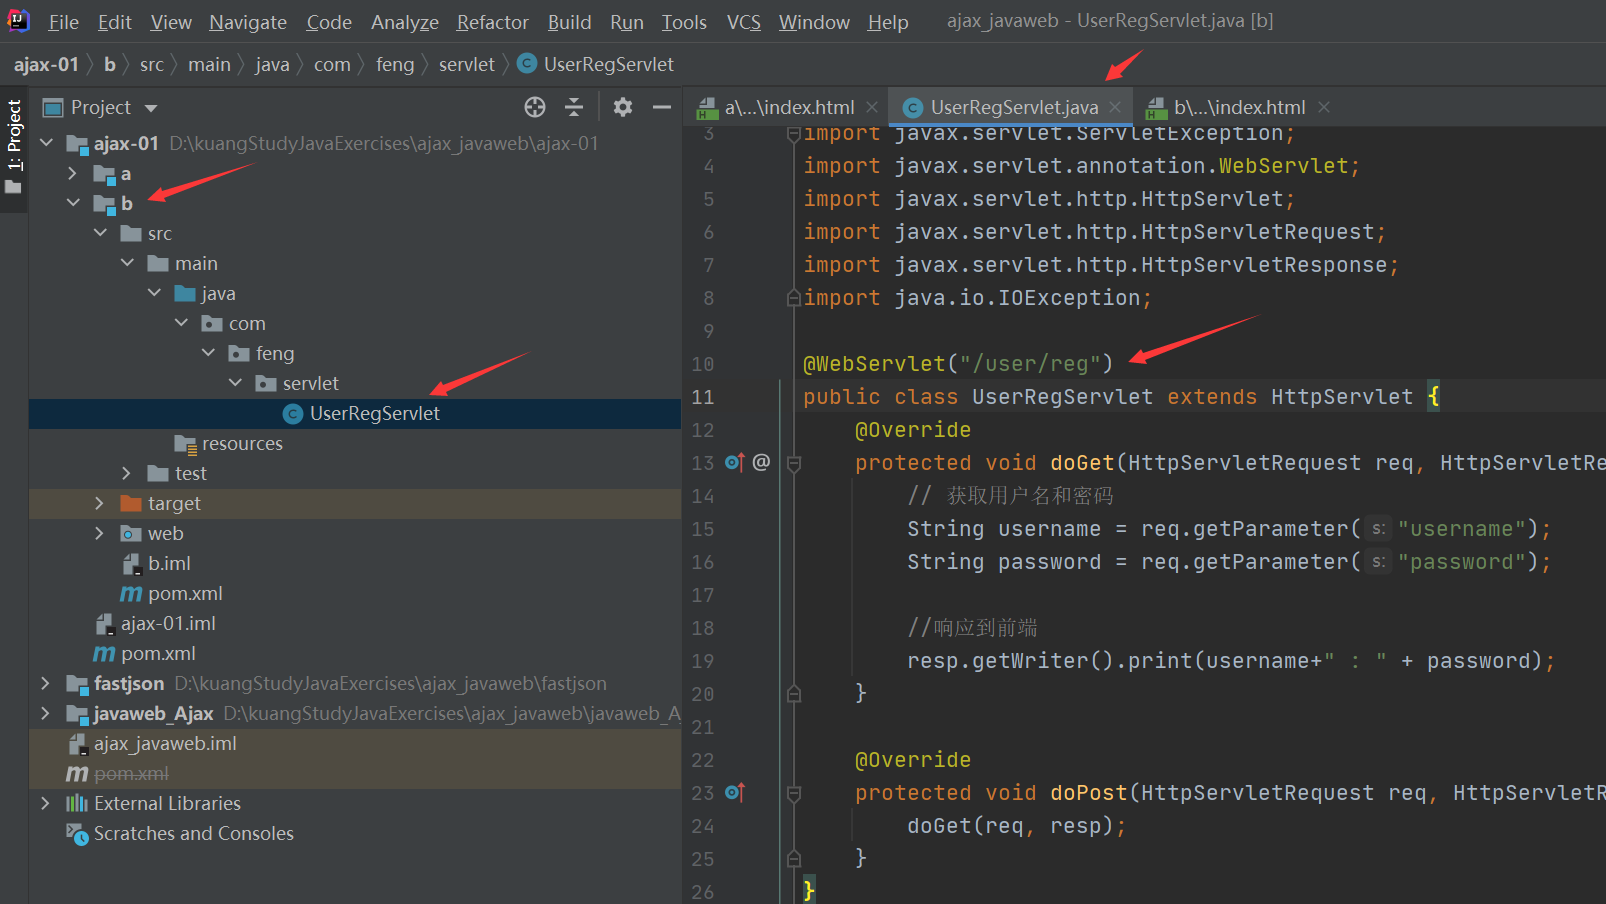Select ajax_javaweb.iml file
The image size is (1606, 904).
coord(152,744)
